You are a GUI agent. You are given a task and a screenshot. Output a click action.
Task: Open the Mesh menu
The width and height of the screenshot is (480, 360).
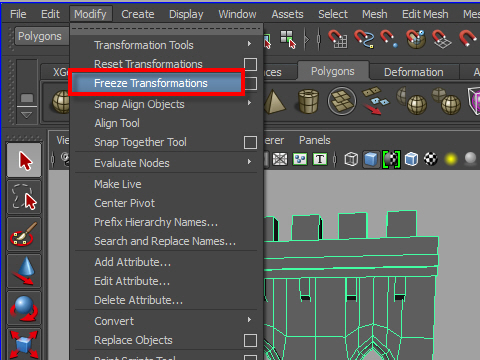[x=375, y=14]
